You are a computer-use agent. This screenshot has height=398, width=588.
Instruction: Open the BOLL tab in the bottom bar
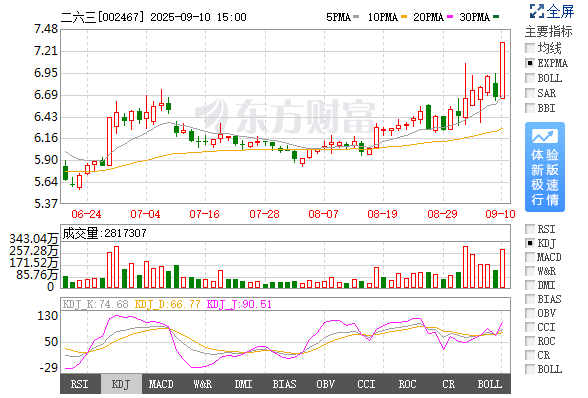click(x=490, y=384)
